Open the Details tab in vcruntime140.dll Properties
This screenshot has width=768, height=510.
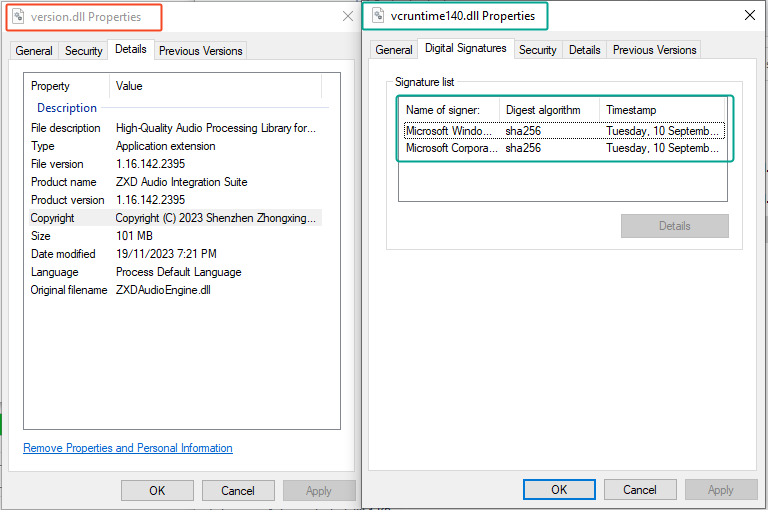coord(585,50)
